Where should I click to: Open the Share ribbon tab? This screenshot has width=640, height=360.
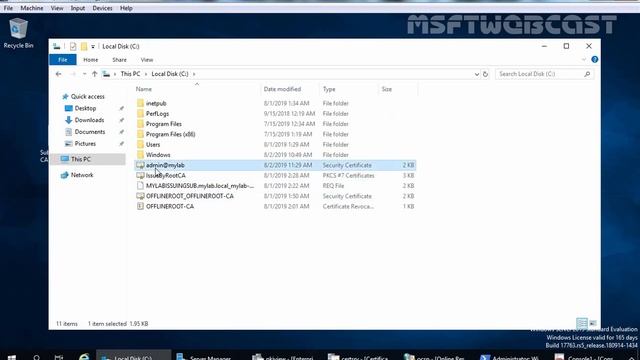tap(119, 60)
